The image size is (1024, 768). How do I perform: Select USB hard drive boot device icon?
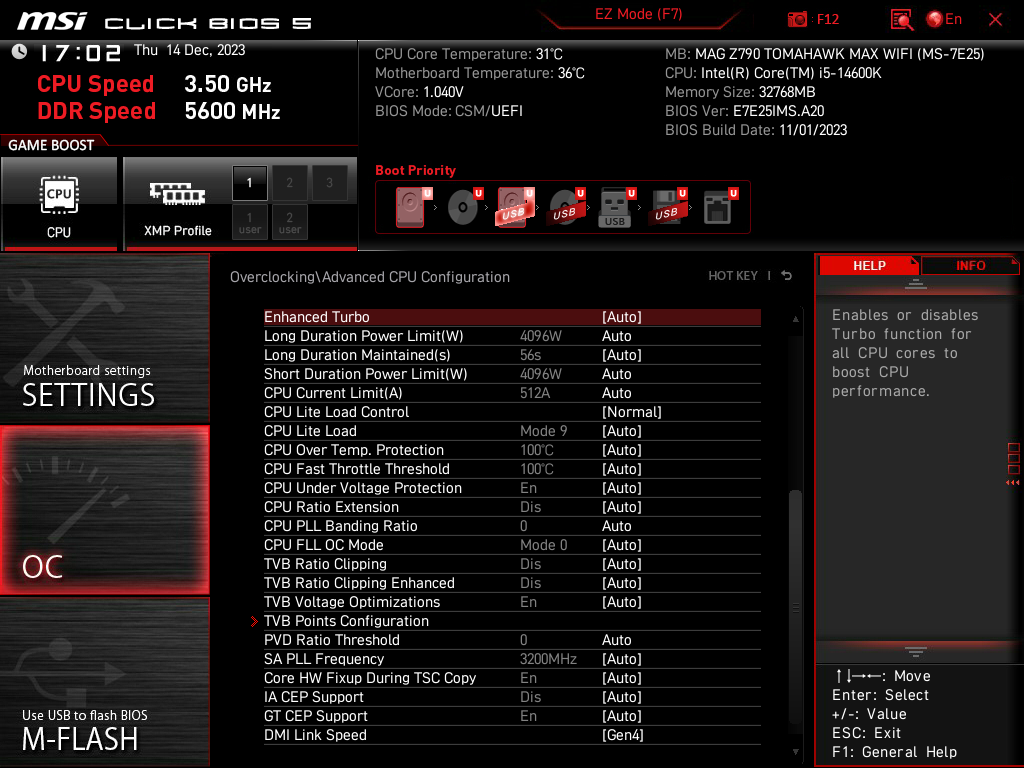pyautogui.click(x=515, y=207)
